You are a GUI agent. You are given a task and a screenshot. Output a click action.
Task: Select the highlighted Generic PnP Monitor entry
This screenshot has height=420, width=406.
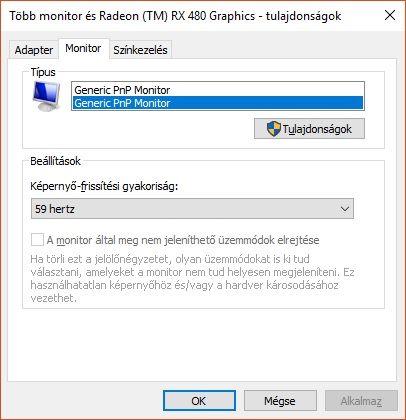pos(218,103)
